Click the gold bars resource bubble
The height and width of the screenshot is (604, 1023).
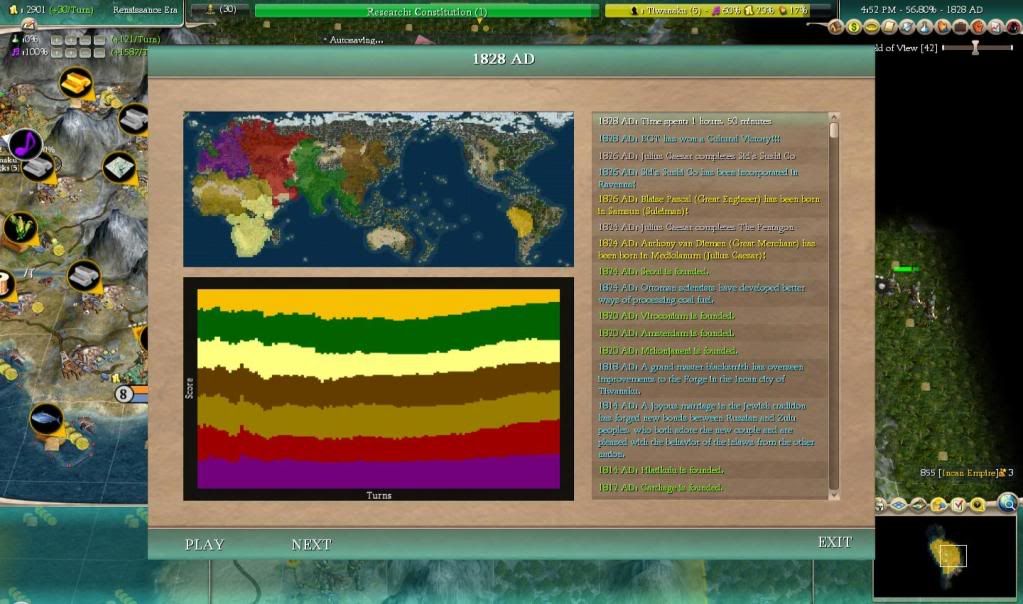click(x=76, y=83)
